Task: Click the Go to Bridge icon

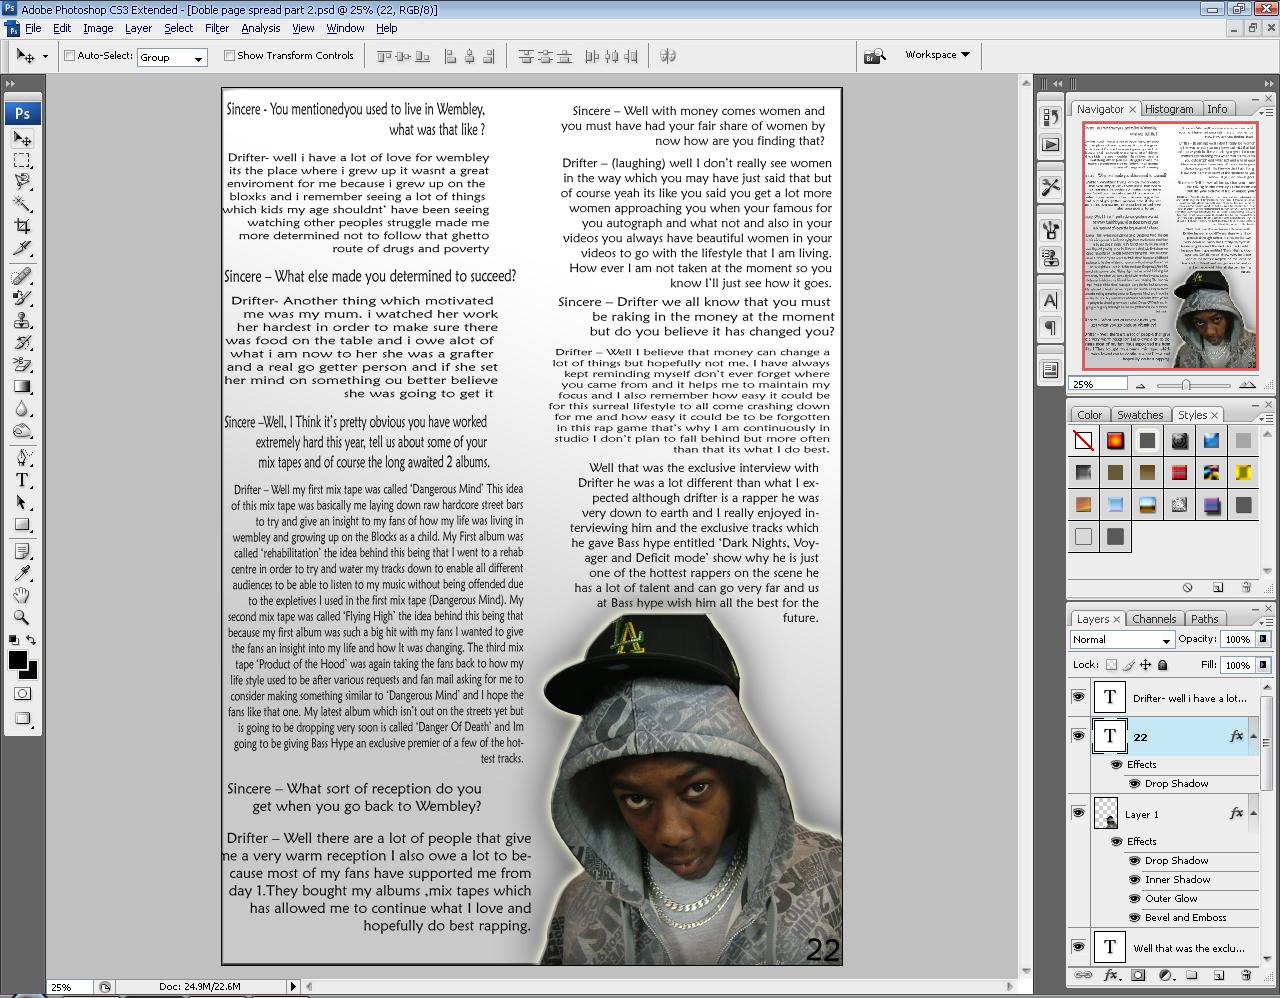Action: pos(875,56)
